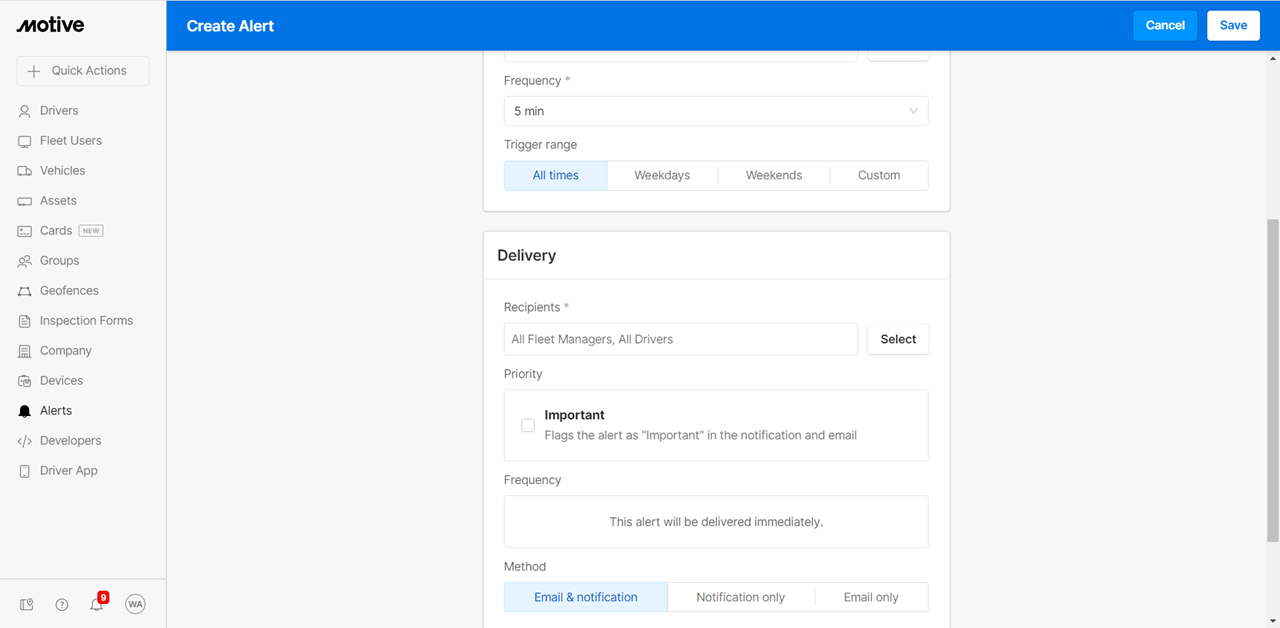The height and width of the screenshot is (628, 1280).
Task: Check the Important priority checkbox
Action: 528,425
